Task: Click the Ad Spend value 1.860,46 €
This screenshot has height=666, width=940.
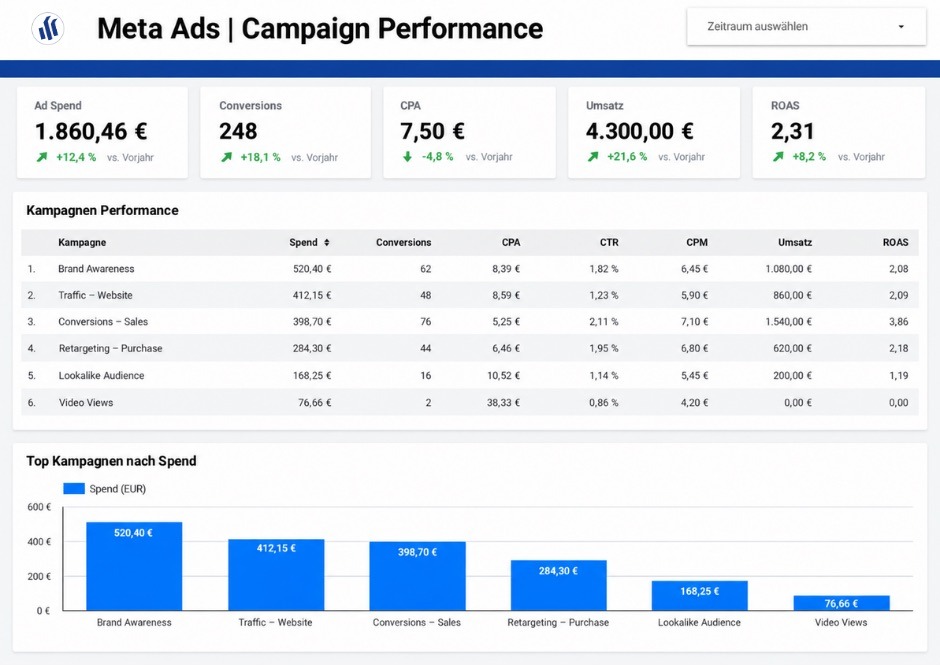Action: click(91, 131)
